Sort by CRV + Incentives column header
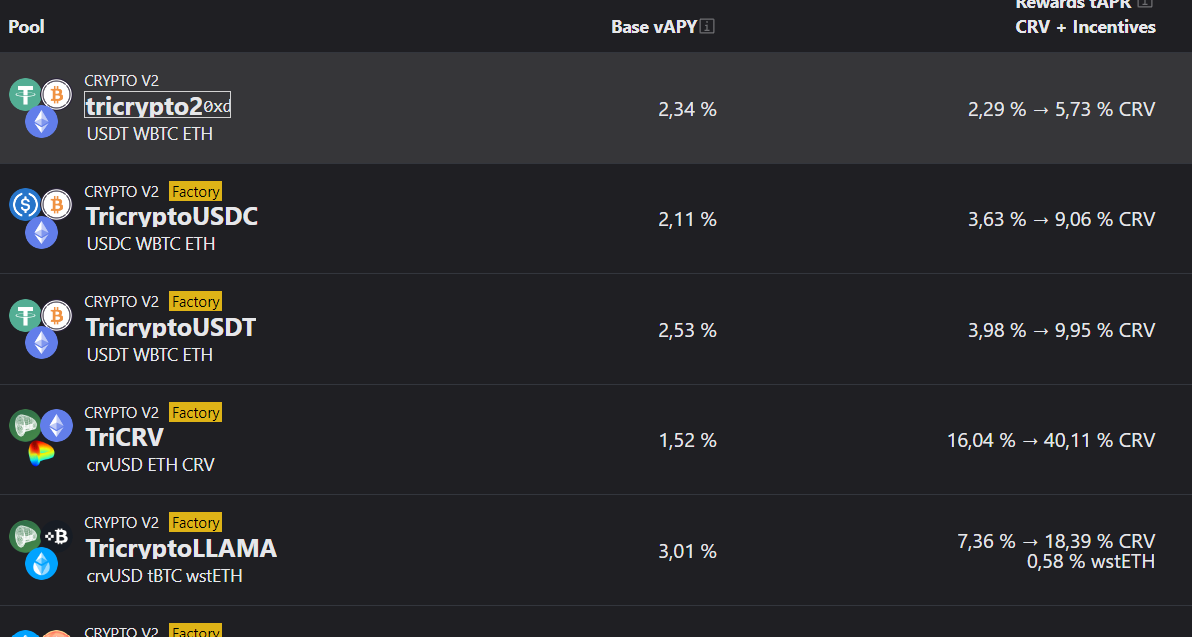Image resolution: width=1192 pixels, height=637 pixels. [x=1086, y=27]
